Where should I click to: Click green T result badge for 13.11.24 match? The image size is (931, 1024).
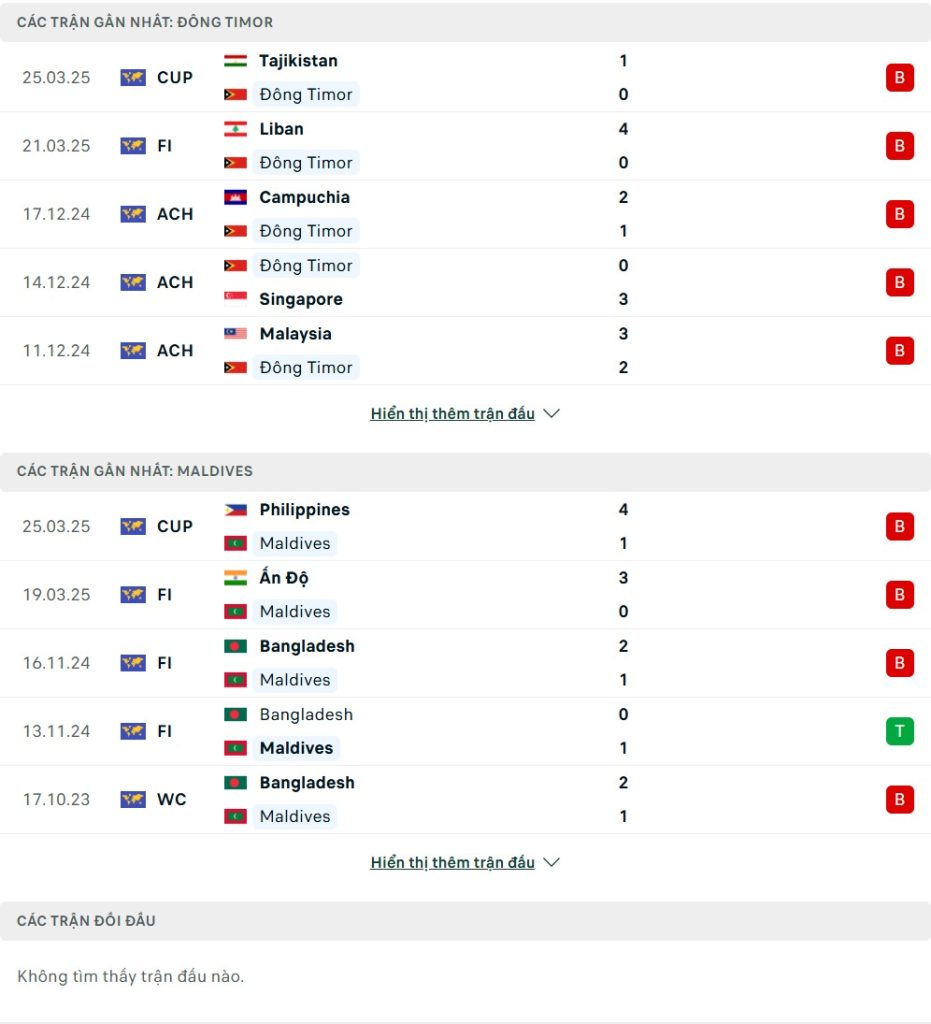click(900, 731)
